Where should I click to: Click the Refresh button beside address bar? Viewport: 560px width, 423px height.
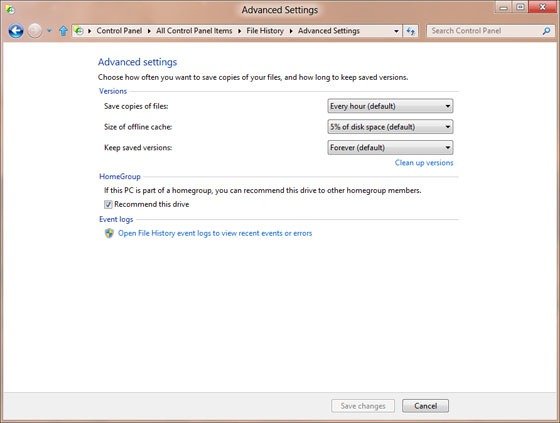(x=410, y=31)
